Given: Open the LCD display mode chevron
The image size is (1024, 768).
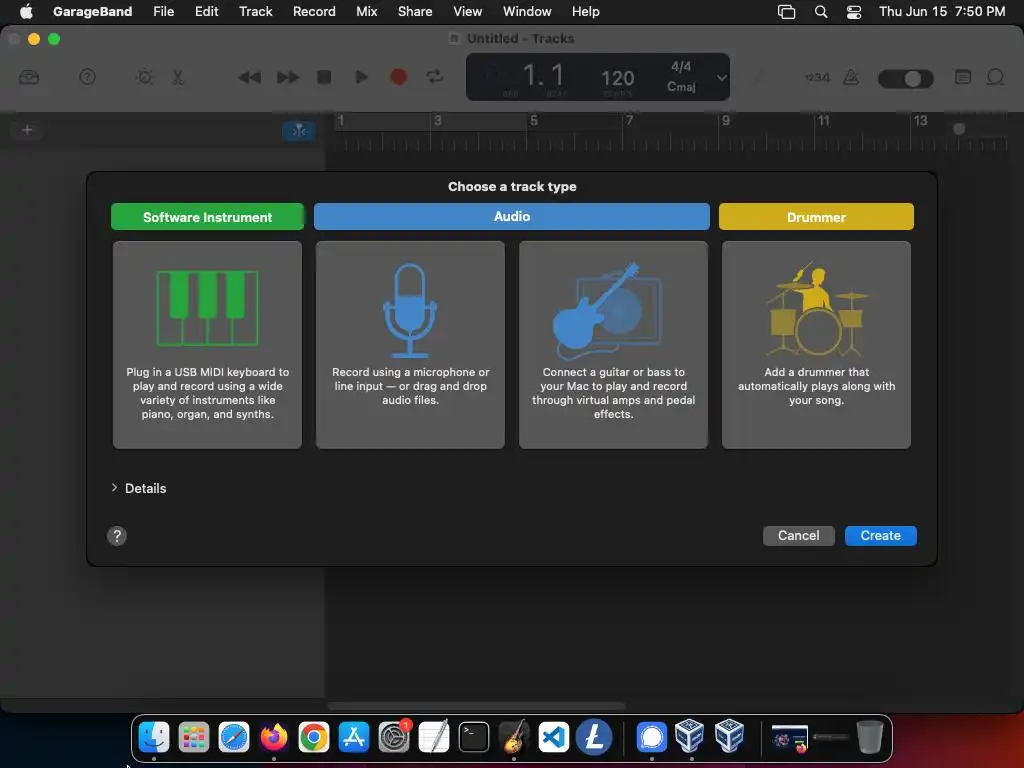Looking at the screenshot, I should pyautogui.click(x=721, y=78).
